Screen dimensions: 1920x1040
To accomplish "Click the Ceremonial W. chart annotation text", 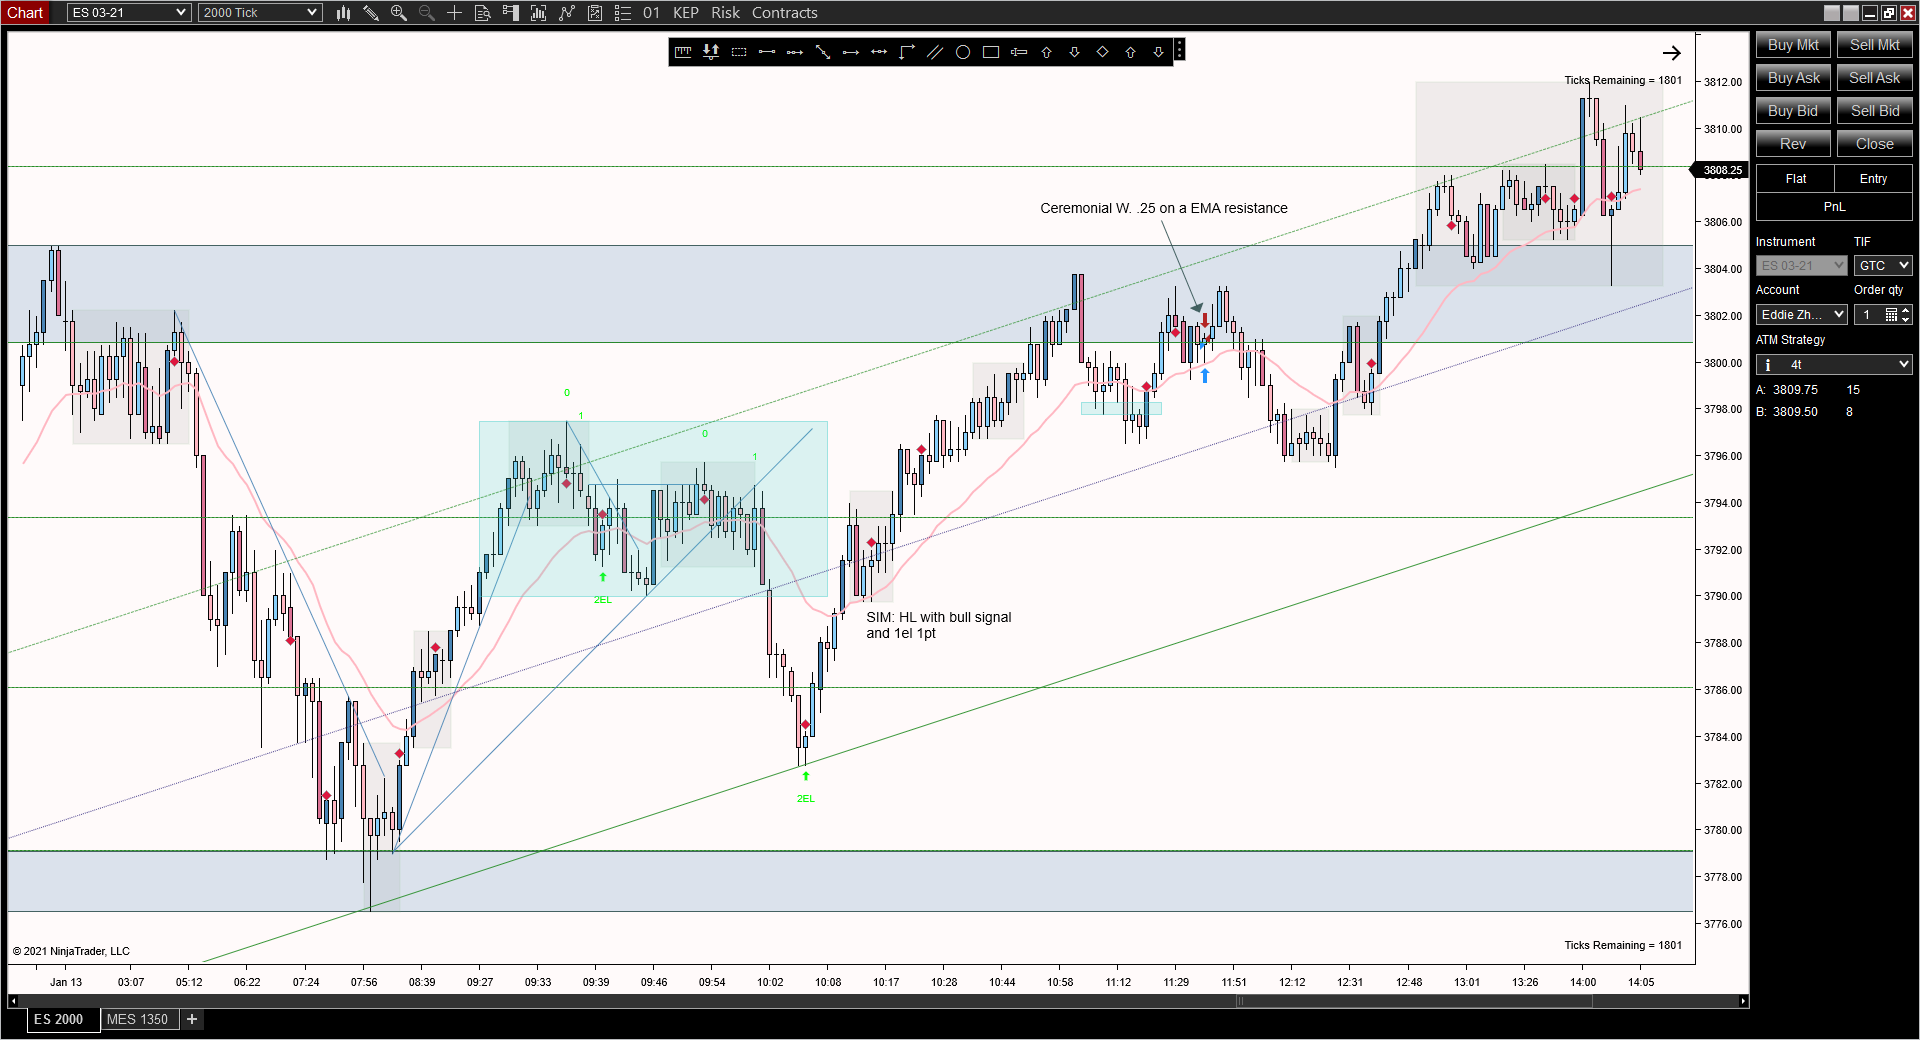I will 1163,208.
